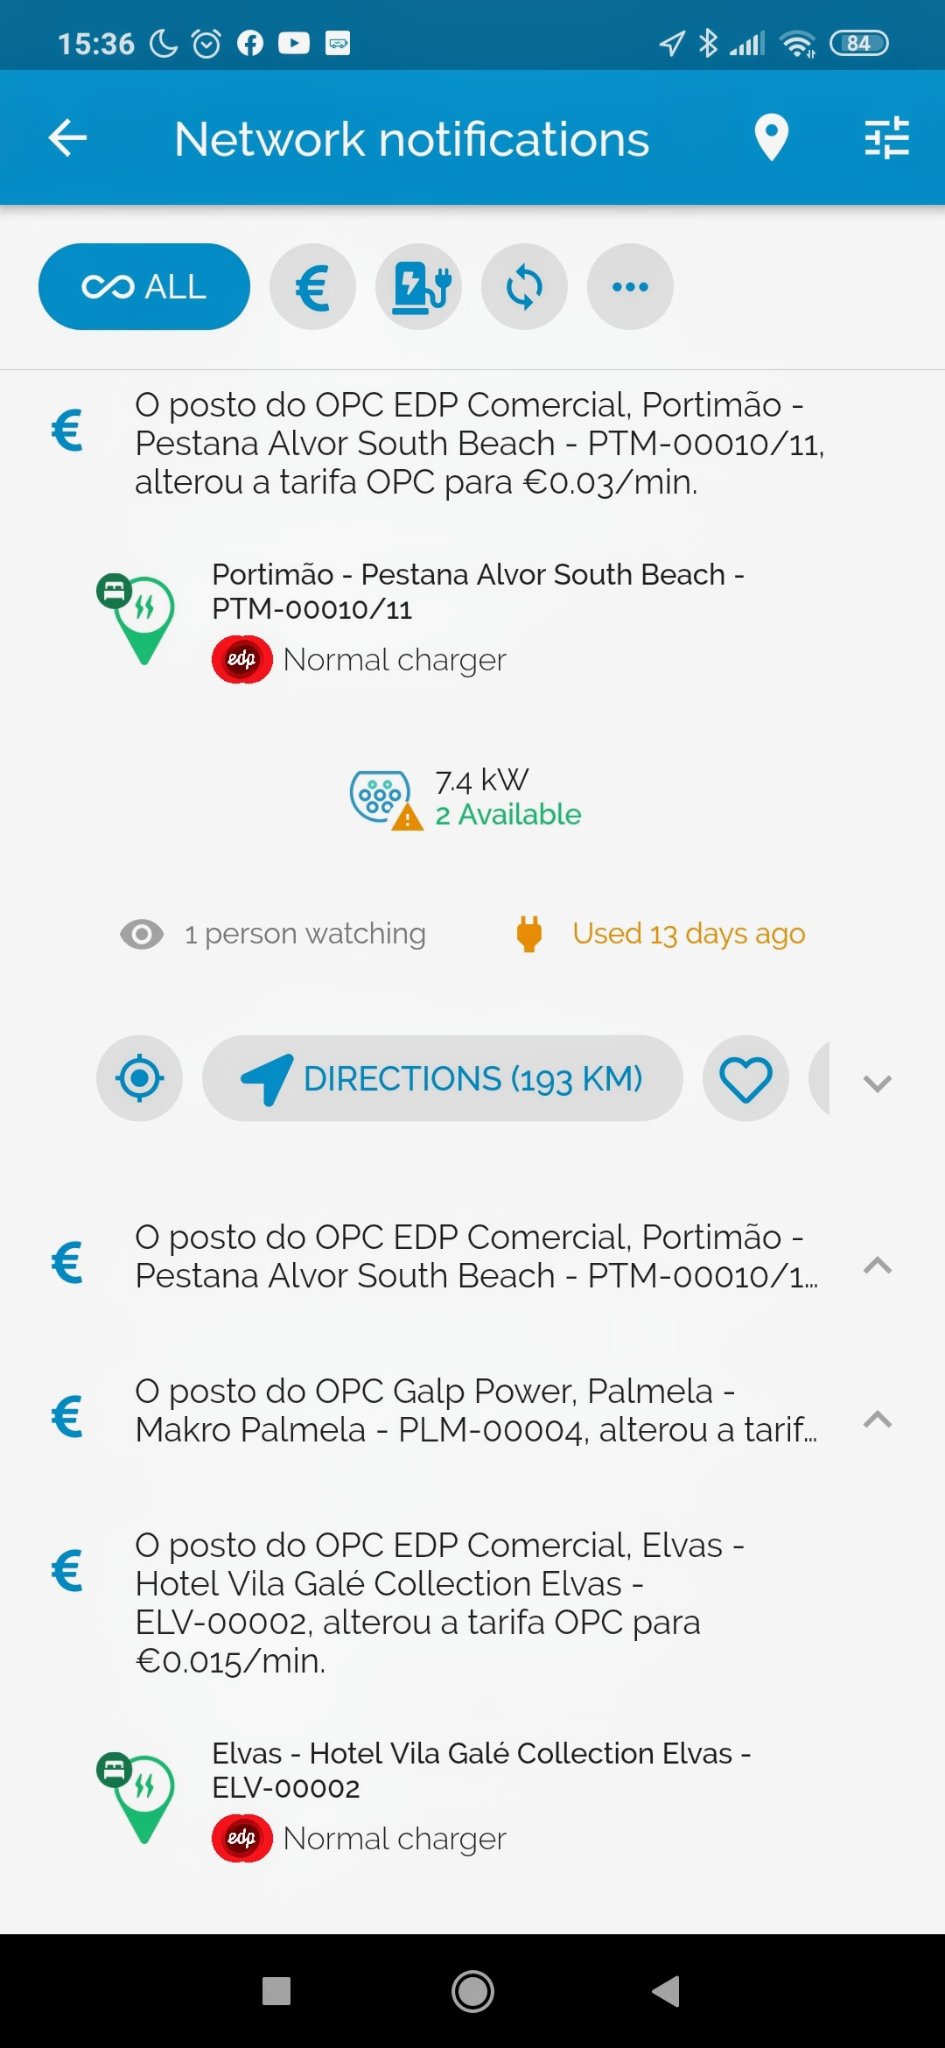Image resolution: width=945 pixels, height=2048 pixels.
Task: Tap the Portimão charger map pin icon
Action: 138,617
